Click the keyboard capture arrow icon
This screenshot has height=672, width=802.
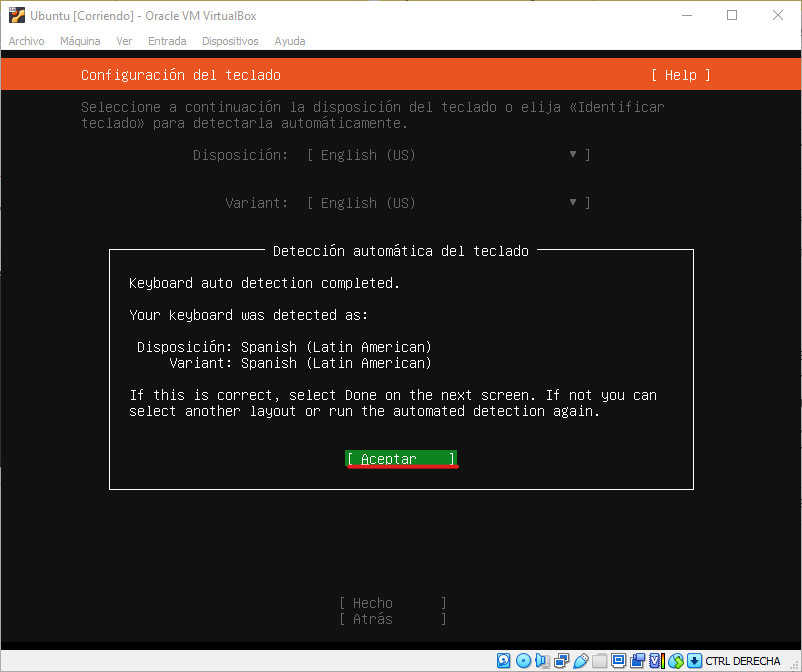694,661
